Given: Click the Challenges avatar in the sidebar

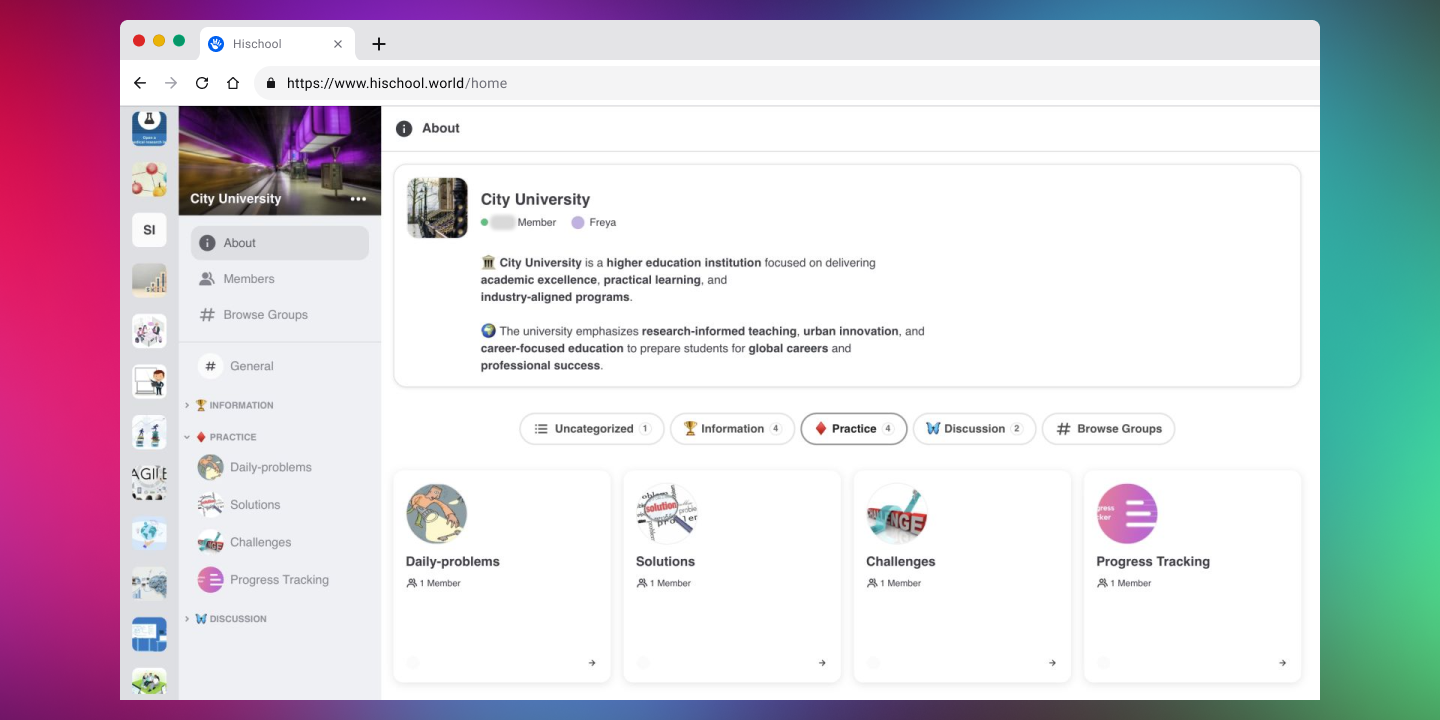Looking at the screenshot, I should pyautogui.click(x=210, y=542).
